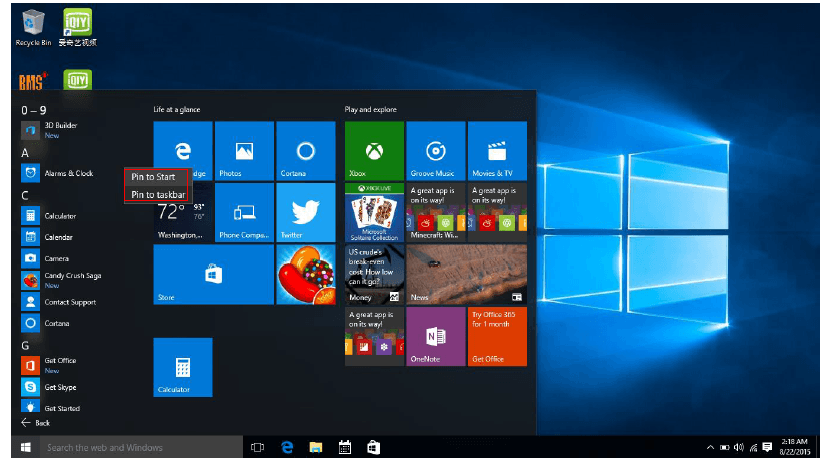Open the OneNote tile
Viewport: 837px width, 468px height.
tap(435, 336)
